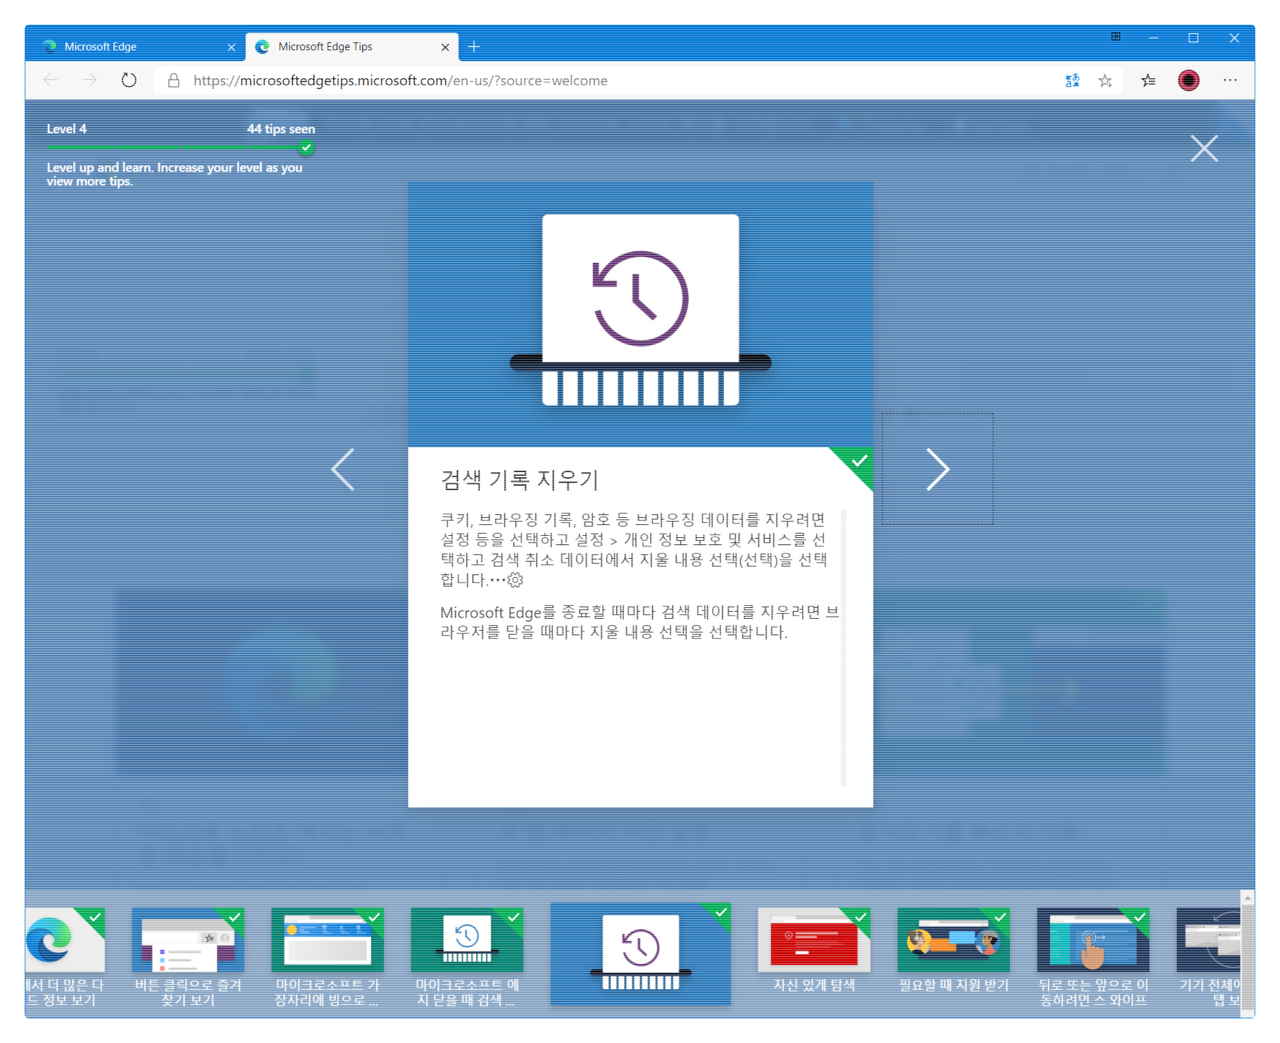Close the tips overlay with the X

click(1204, 148)
